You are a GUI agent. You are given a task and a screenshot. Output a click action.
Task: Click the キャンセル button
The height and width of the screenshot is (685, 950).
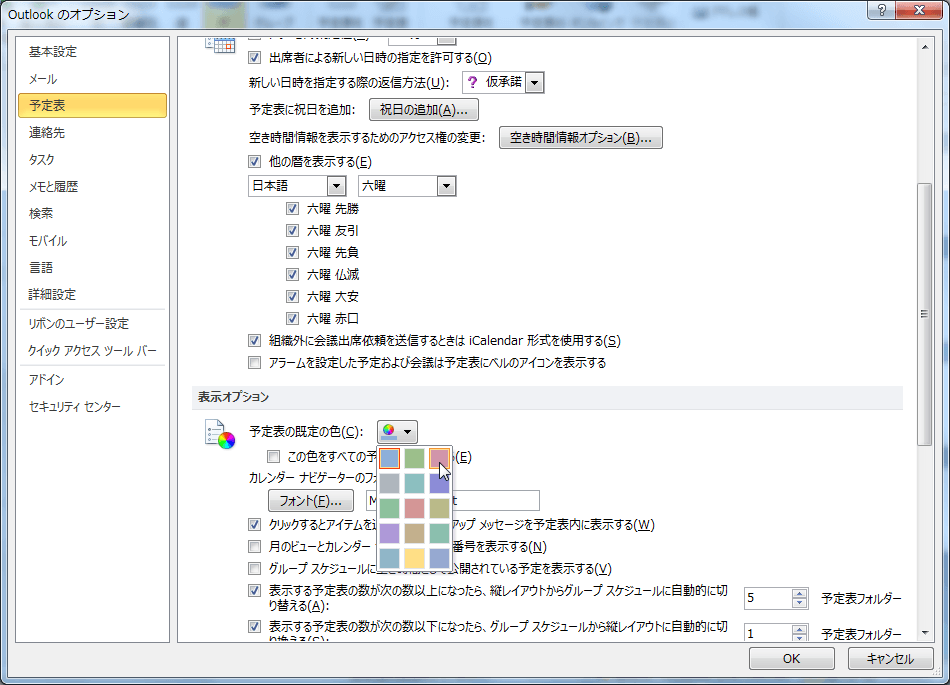(890, 658)
